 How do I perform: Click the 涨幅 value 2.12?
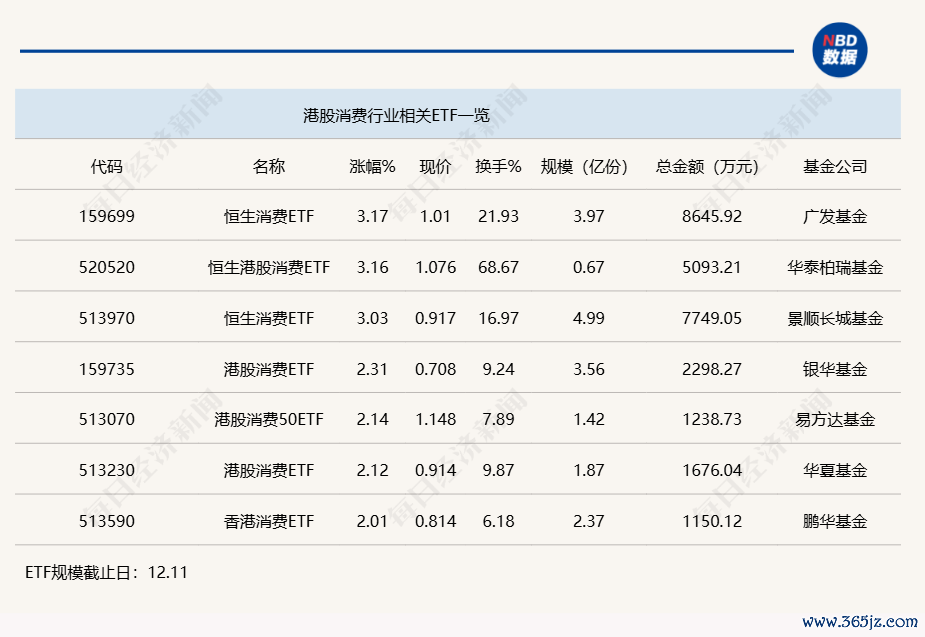point(372,470)
